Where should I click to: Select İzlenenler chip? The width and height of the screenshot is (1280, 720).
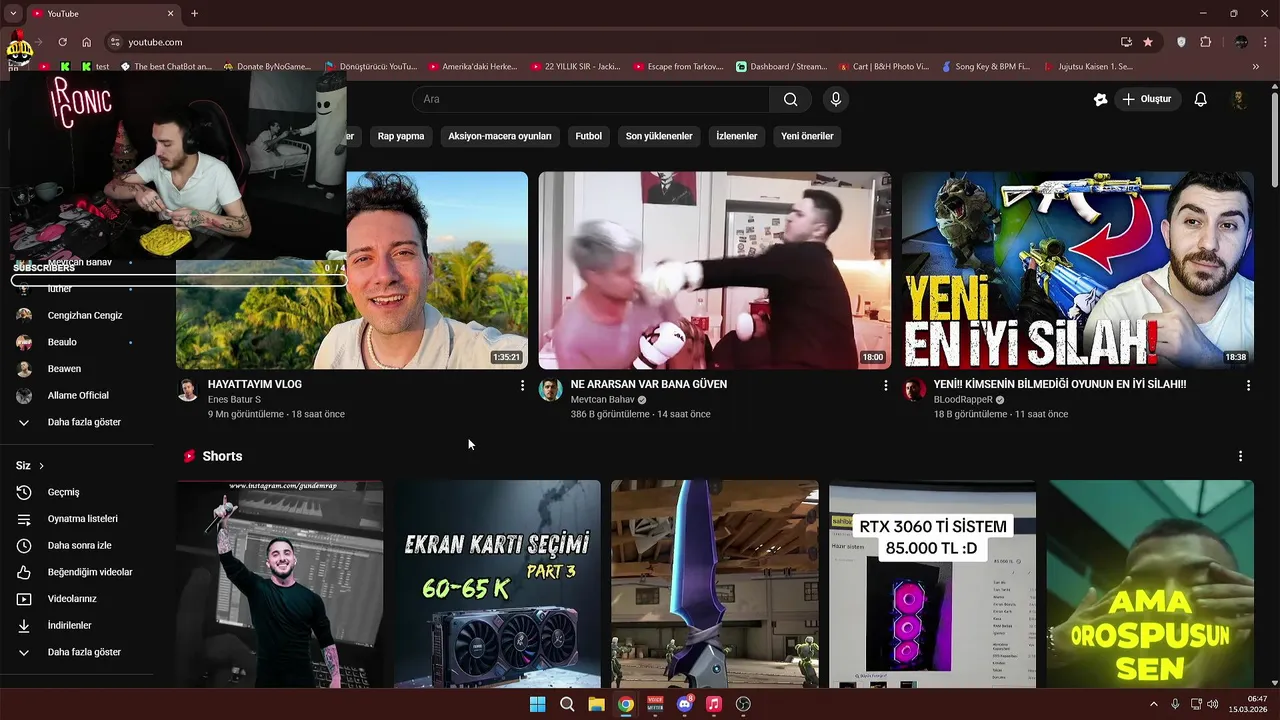737,136
